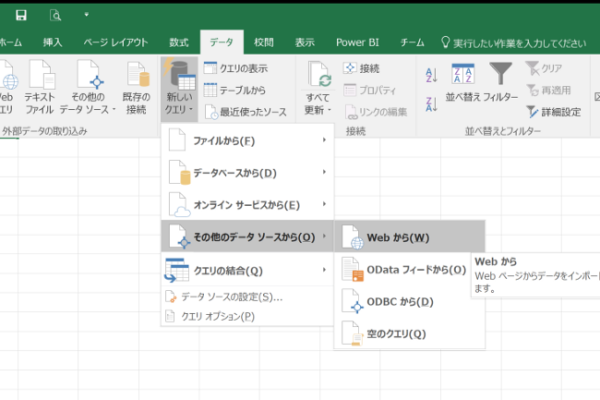Click the save icon in title bar
Screen dimensions: 600x400
(x=21, y=15)
